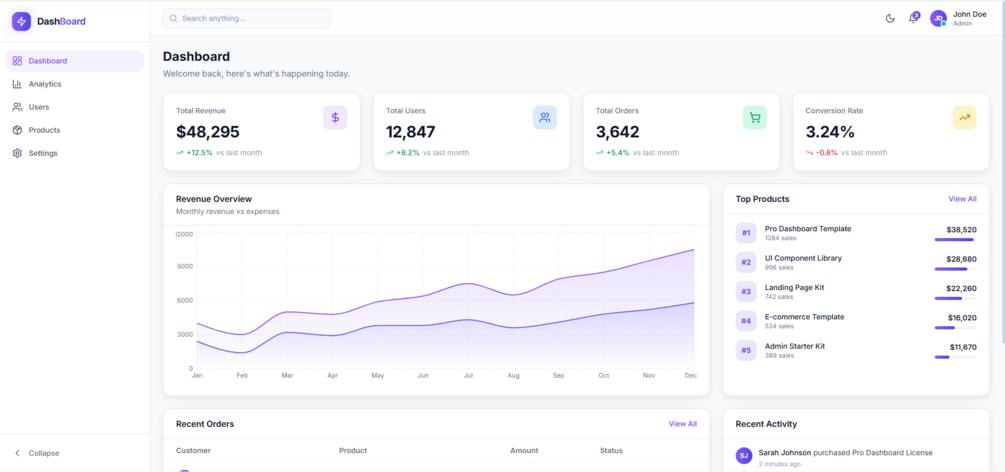
Task: Click the 3.24% conversion rate value
Action: (x=830, y=132)
